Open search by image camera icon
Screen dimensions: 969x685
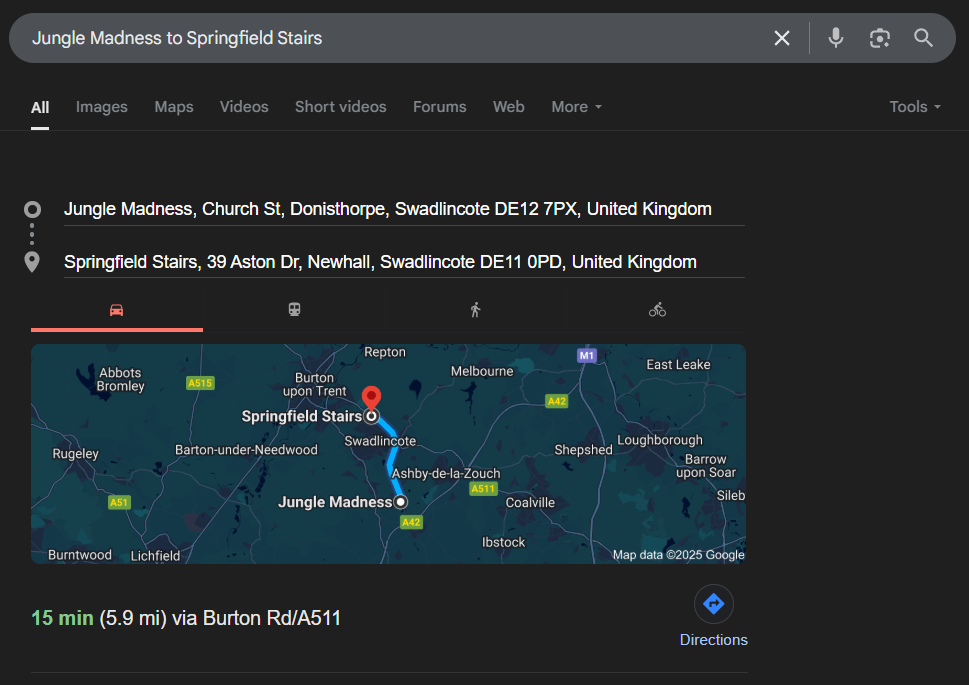click(879, 38)
